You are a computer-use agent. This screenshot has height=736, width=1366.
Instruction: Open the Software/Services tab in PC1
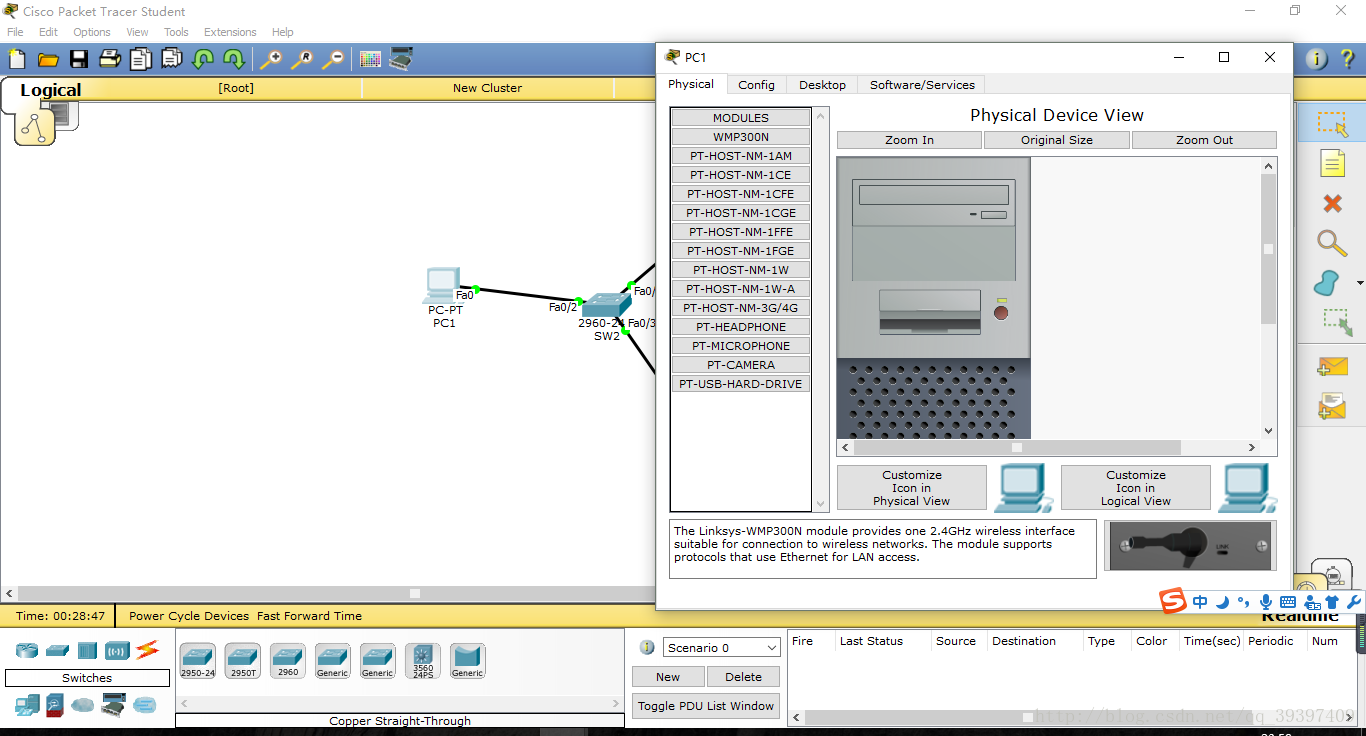pos(922,85)
